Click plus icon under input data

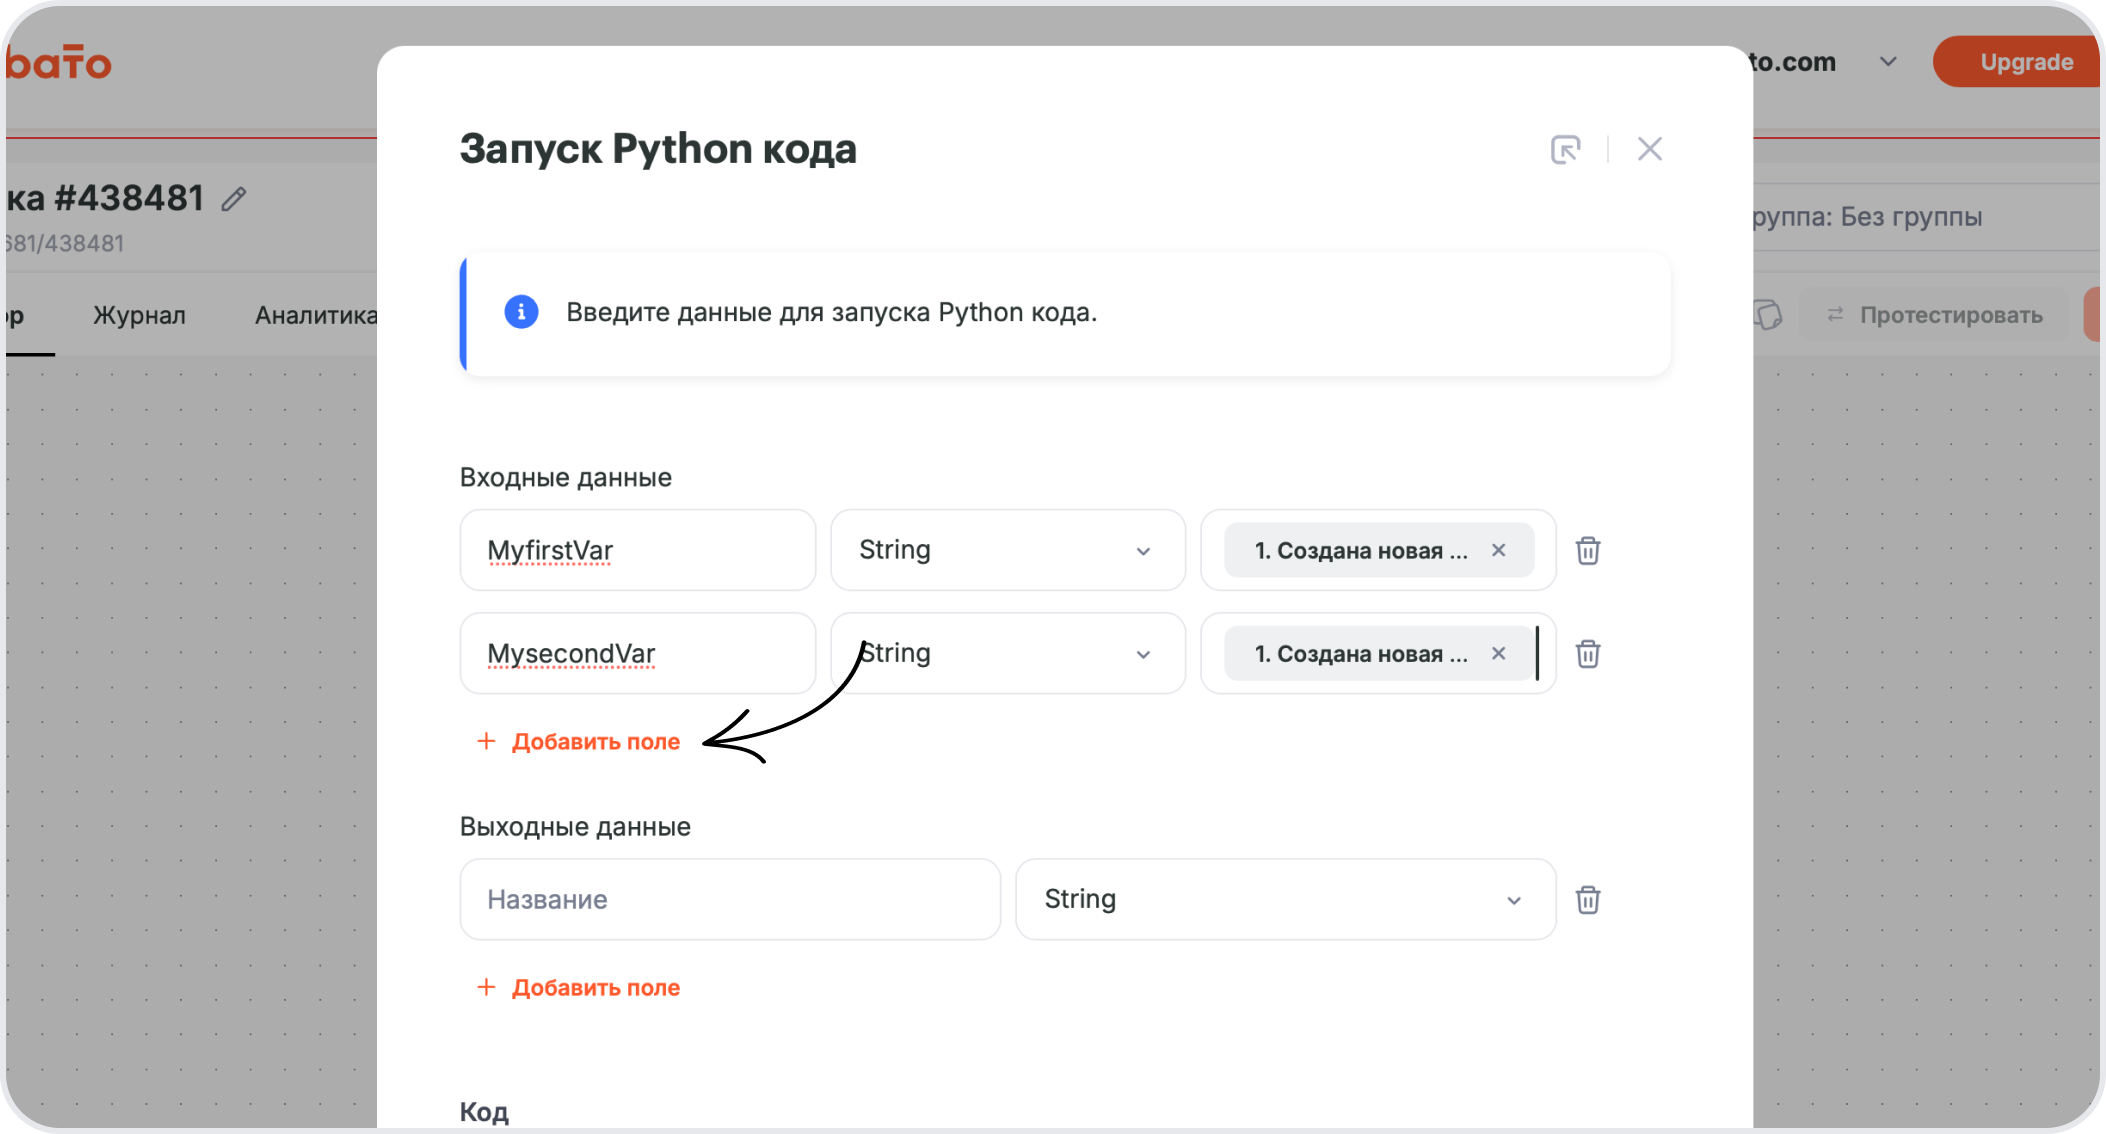(486, 741)
